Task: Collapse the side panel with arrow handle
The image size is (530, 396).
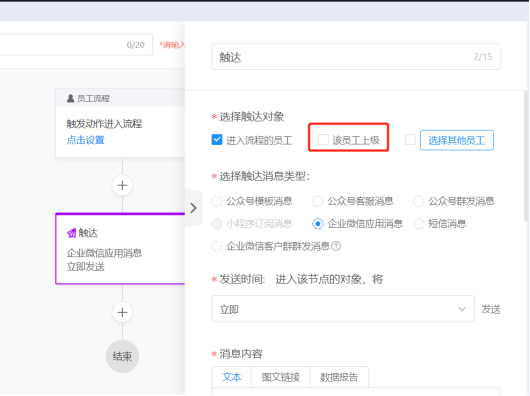Action: 193,208
